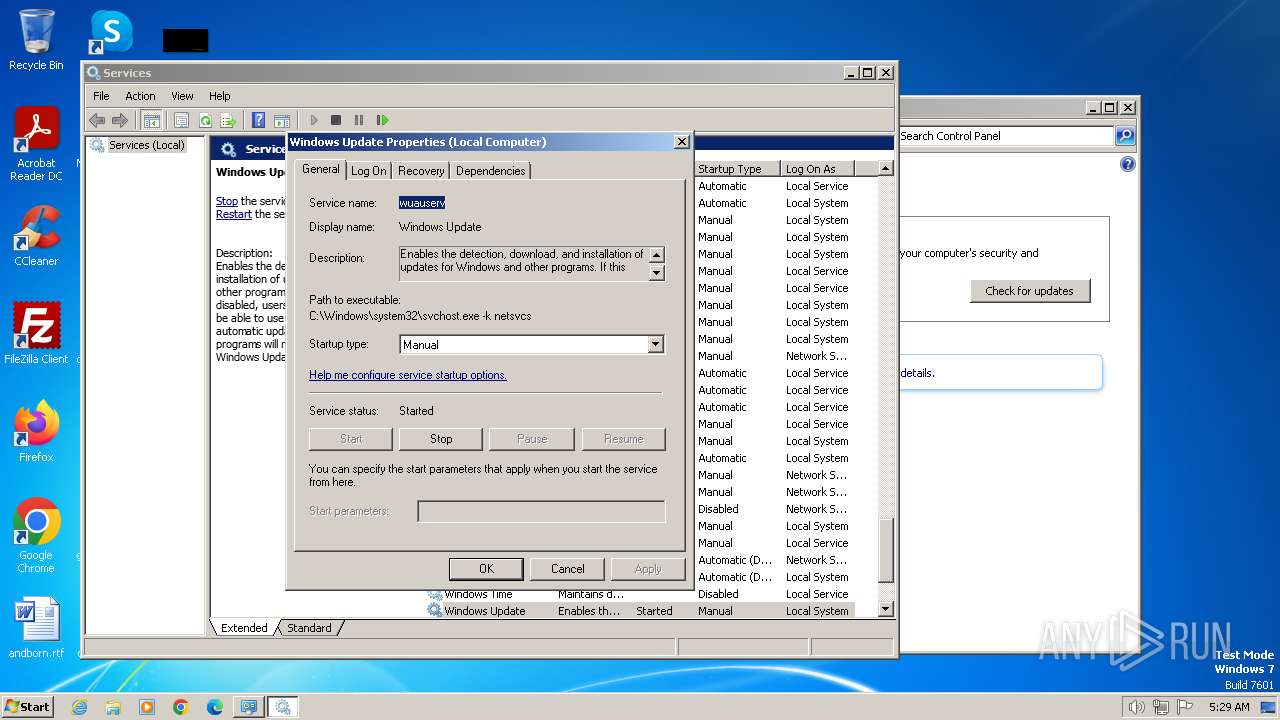Click services list scrollbar down arrow
The image size is (1280, 720).
[885, 609]
